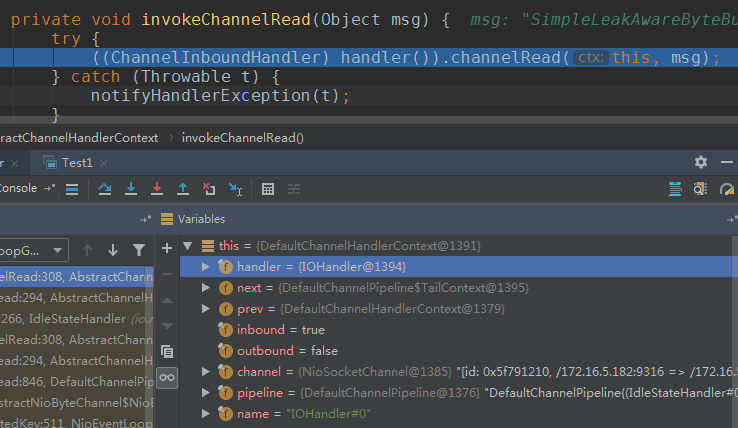
Task: Select NioEventLoop stack frame line 511
Action: pyautogui.click(x=77, y=423)
